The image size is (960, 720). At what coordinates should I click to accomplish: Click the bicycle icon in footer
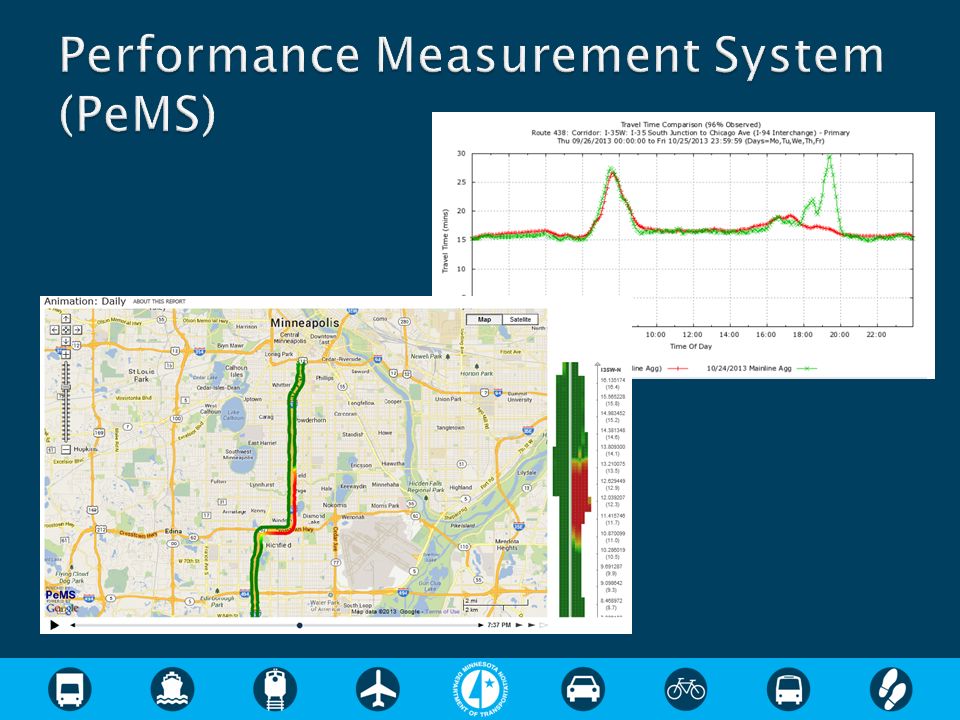[x=686, y=689]
